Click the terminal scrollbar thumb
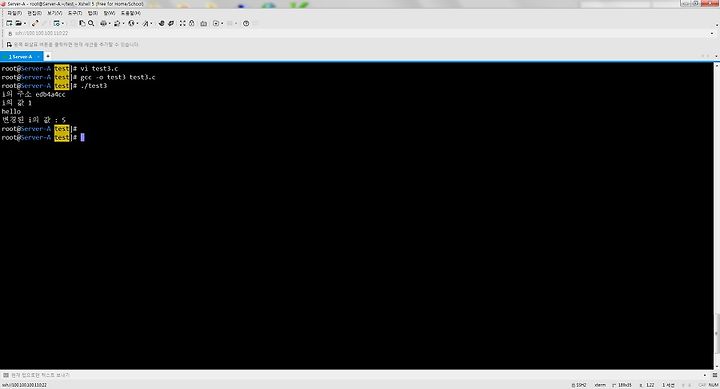 [716, 333]
